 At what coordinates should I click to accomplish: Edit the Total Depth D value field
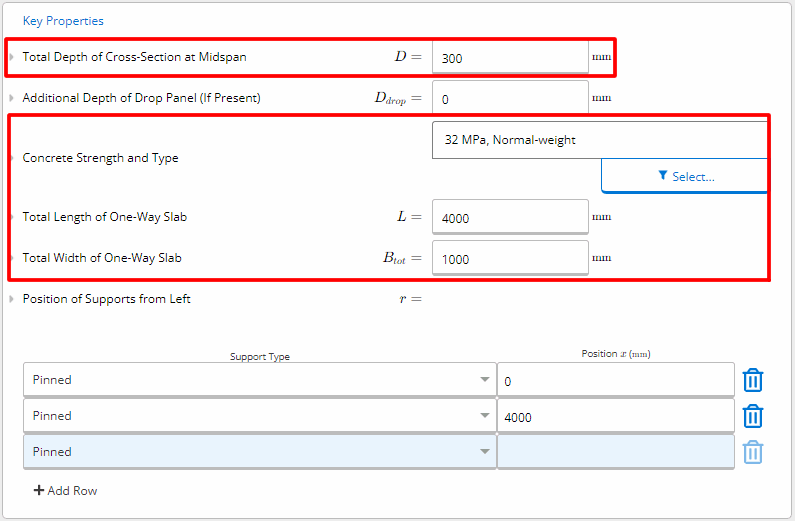pos(510,57)
